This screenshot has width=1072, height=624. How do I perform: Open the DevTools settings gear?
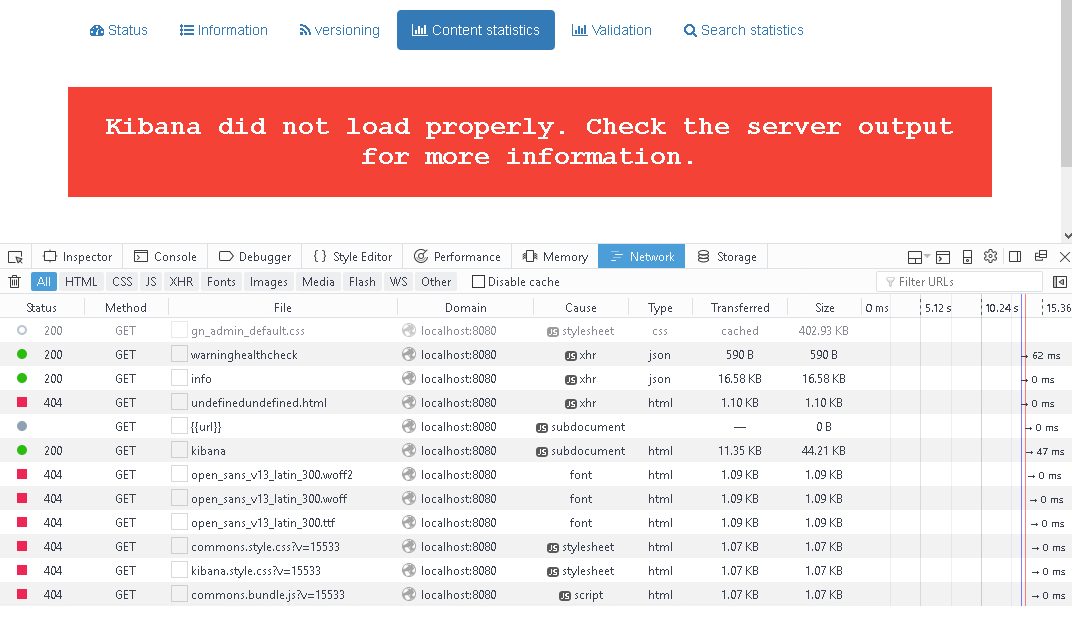(990, 256)
